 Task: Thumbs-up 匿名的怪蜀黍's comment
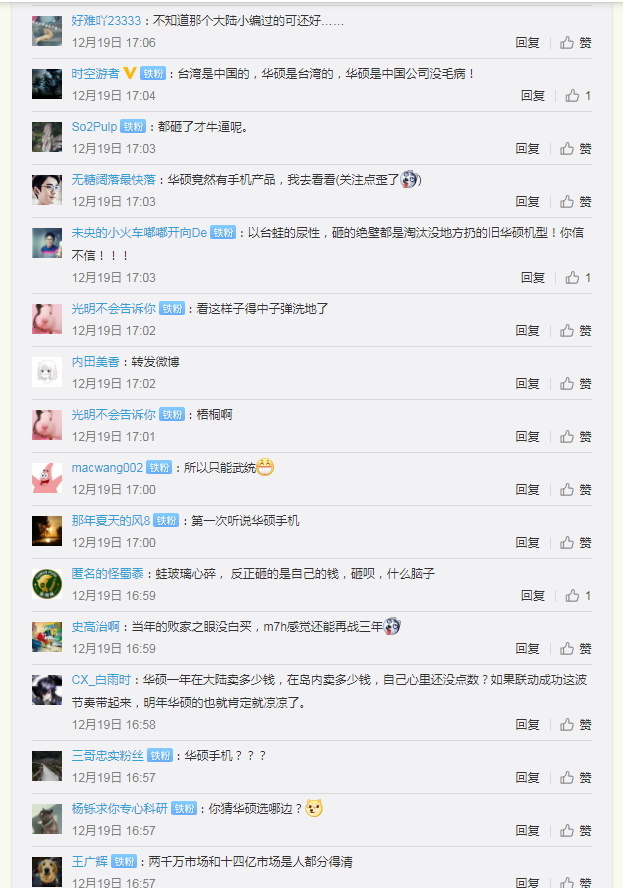click(x=578, y=596)
